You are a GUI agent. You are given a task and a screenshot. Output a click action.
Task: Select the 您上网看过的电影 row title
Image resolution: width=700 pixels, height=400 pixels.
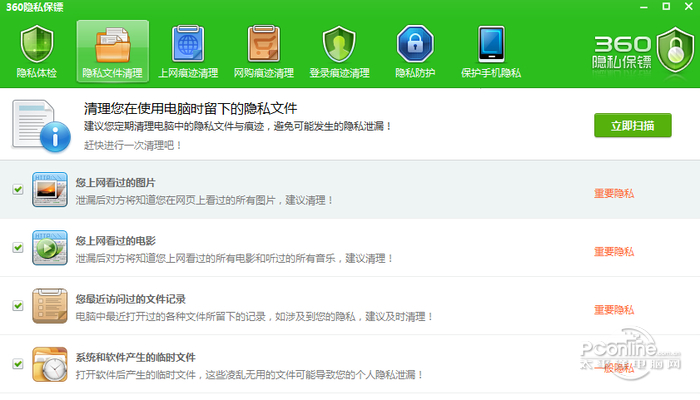(x=116, y=241)
